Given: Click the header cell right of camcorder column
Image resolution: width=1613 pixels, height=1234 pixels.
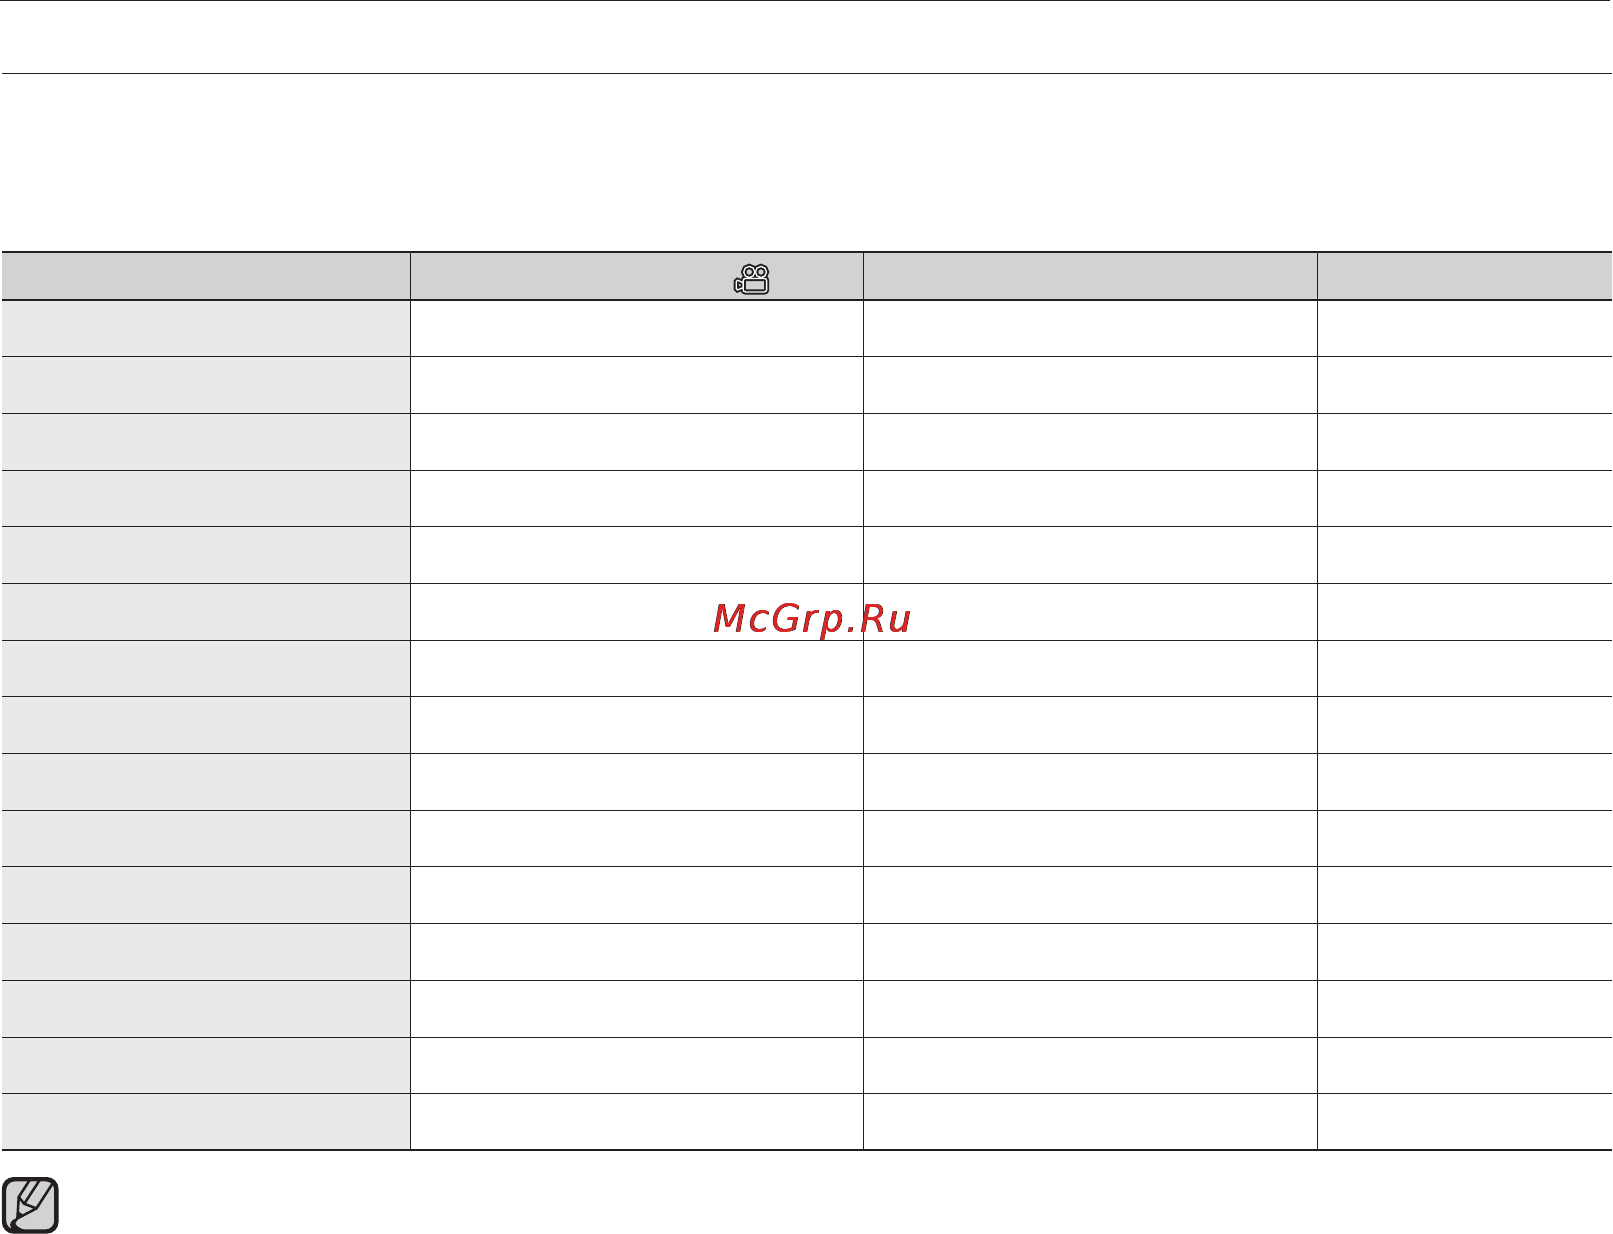Looking at the screenshot, I should pos(1090,276).
